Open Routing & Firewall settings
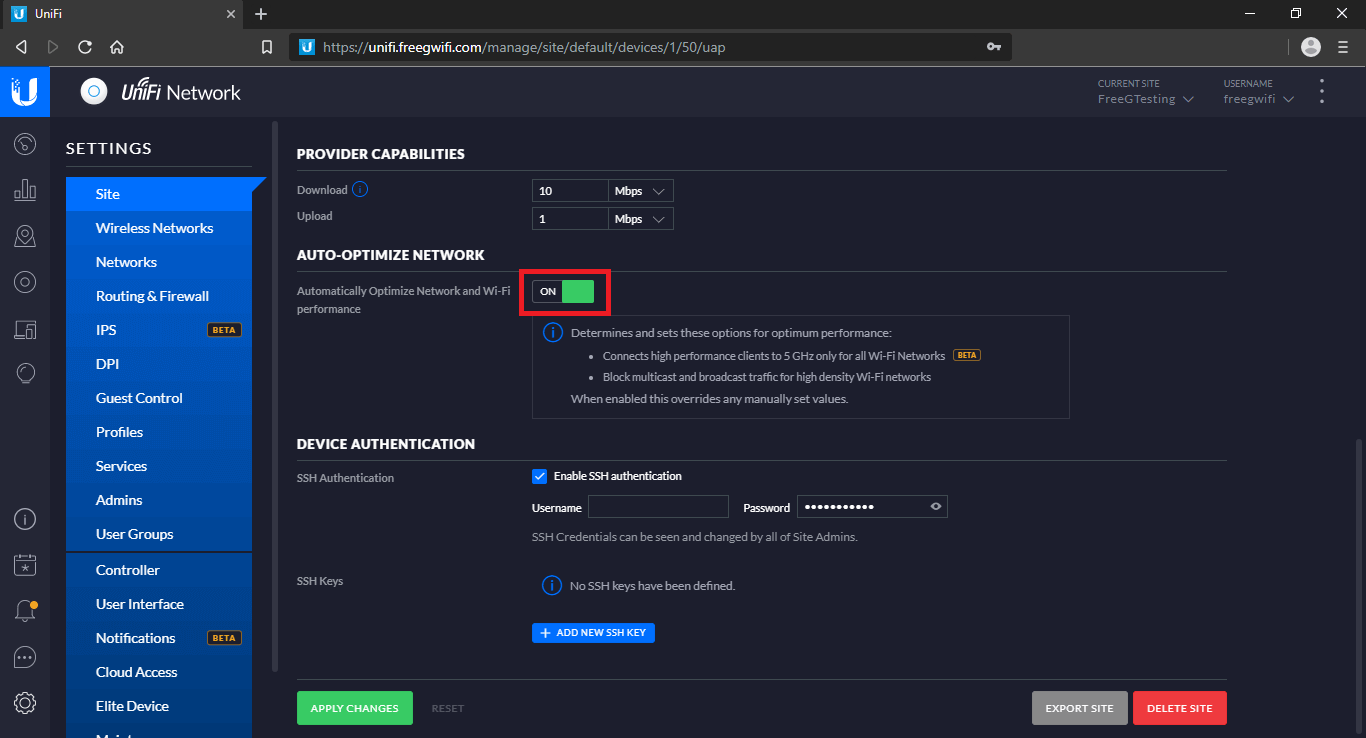Screen dimensions: 1366x738 [x=159, y=296]
